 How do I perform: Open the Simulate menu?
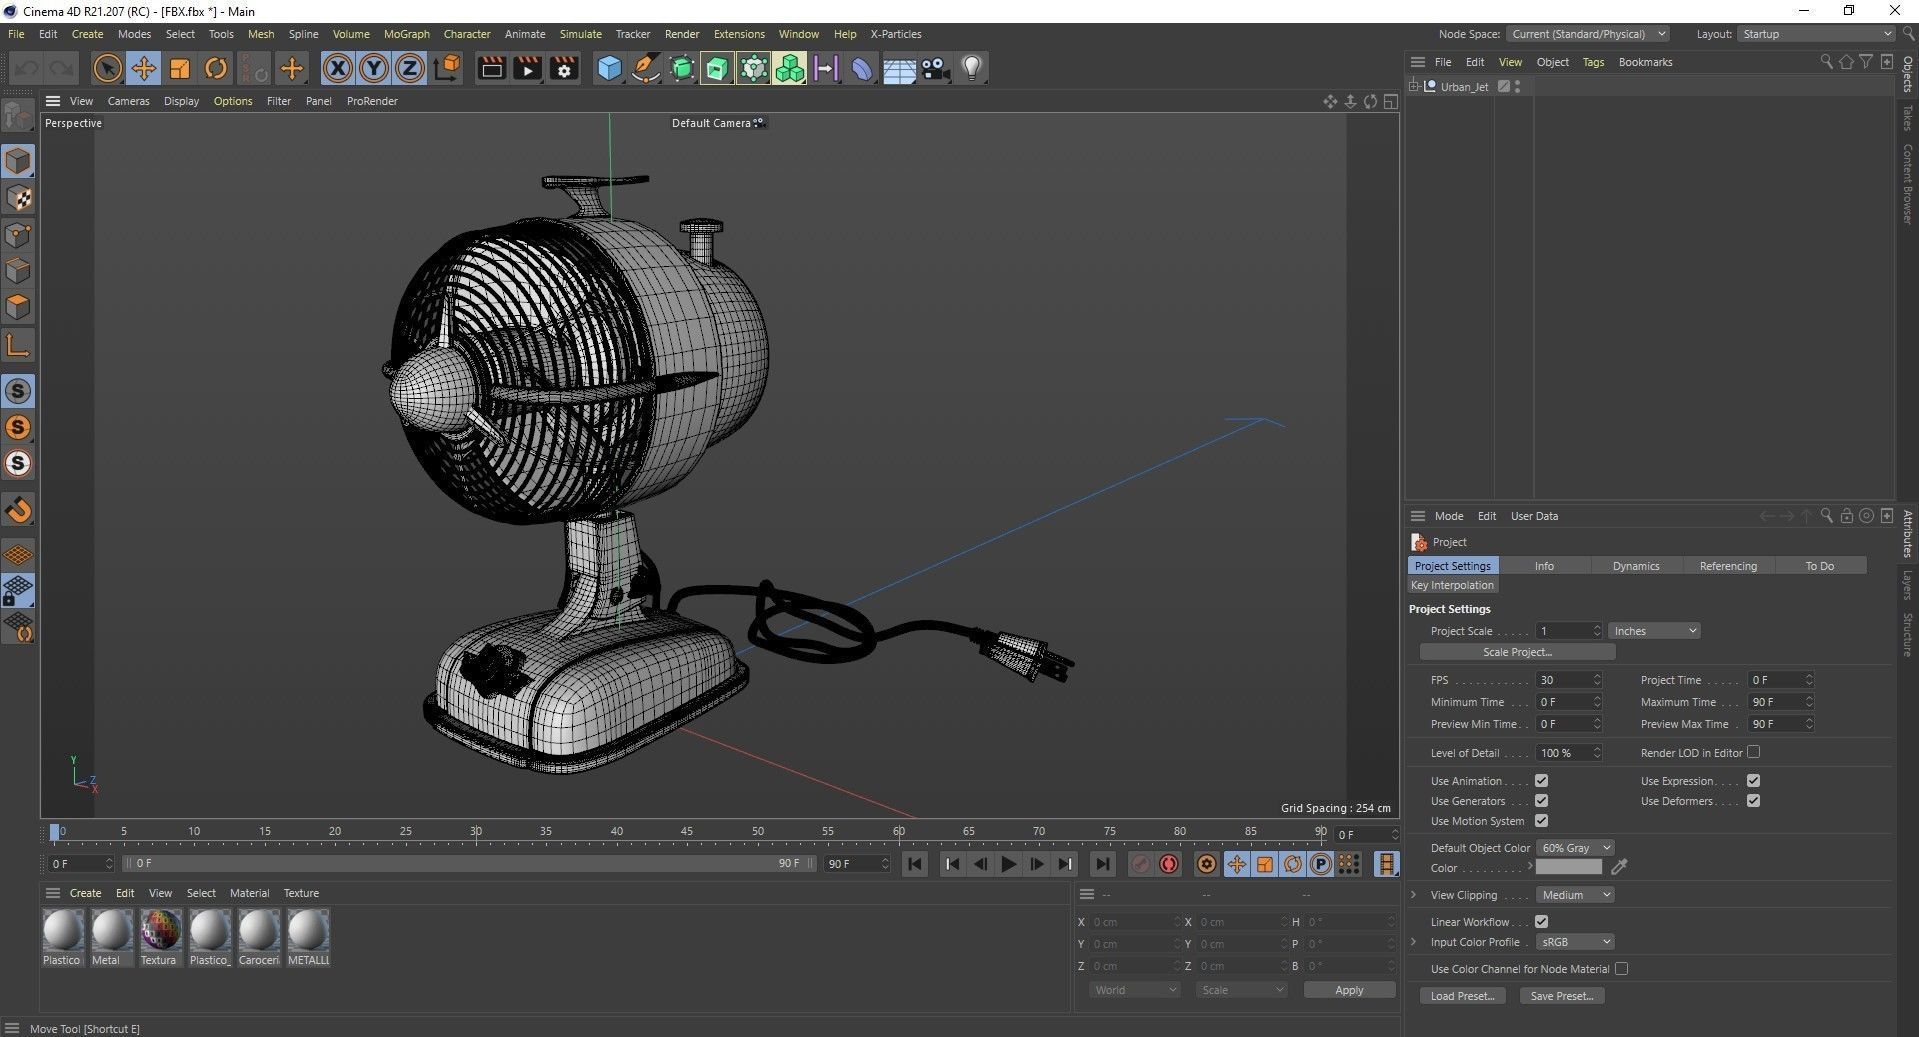tap(580, 34)
